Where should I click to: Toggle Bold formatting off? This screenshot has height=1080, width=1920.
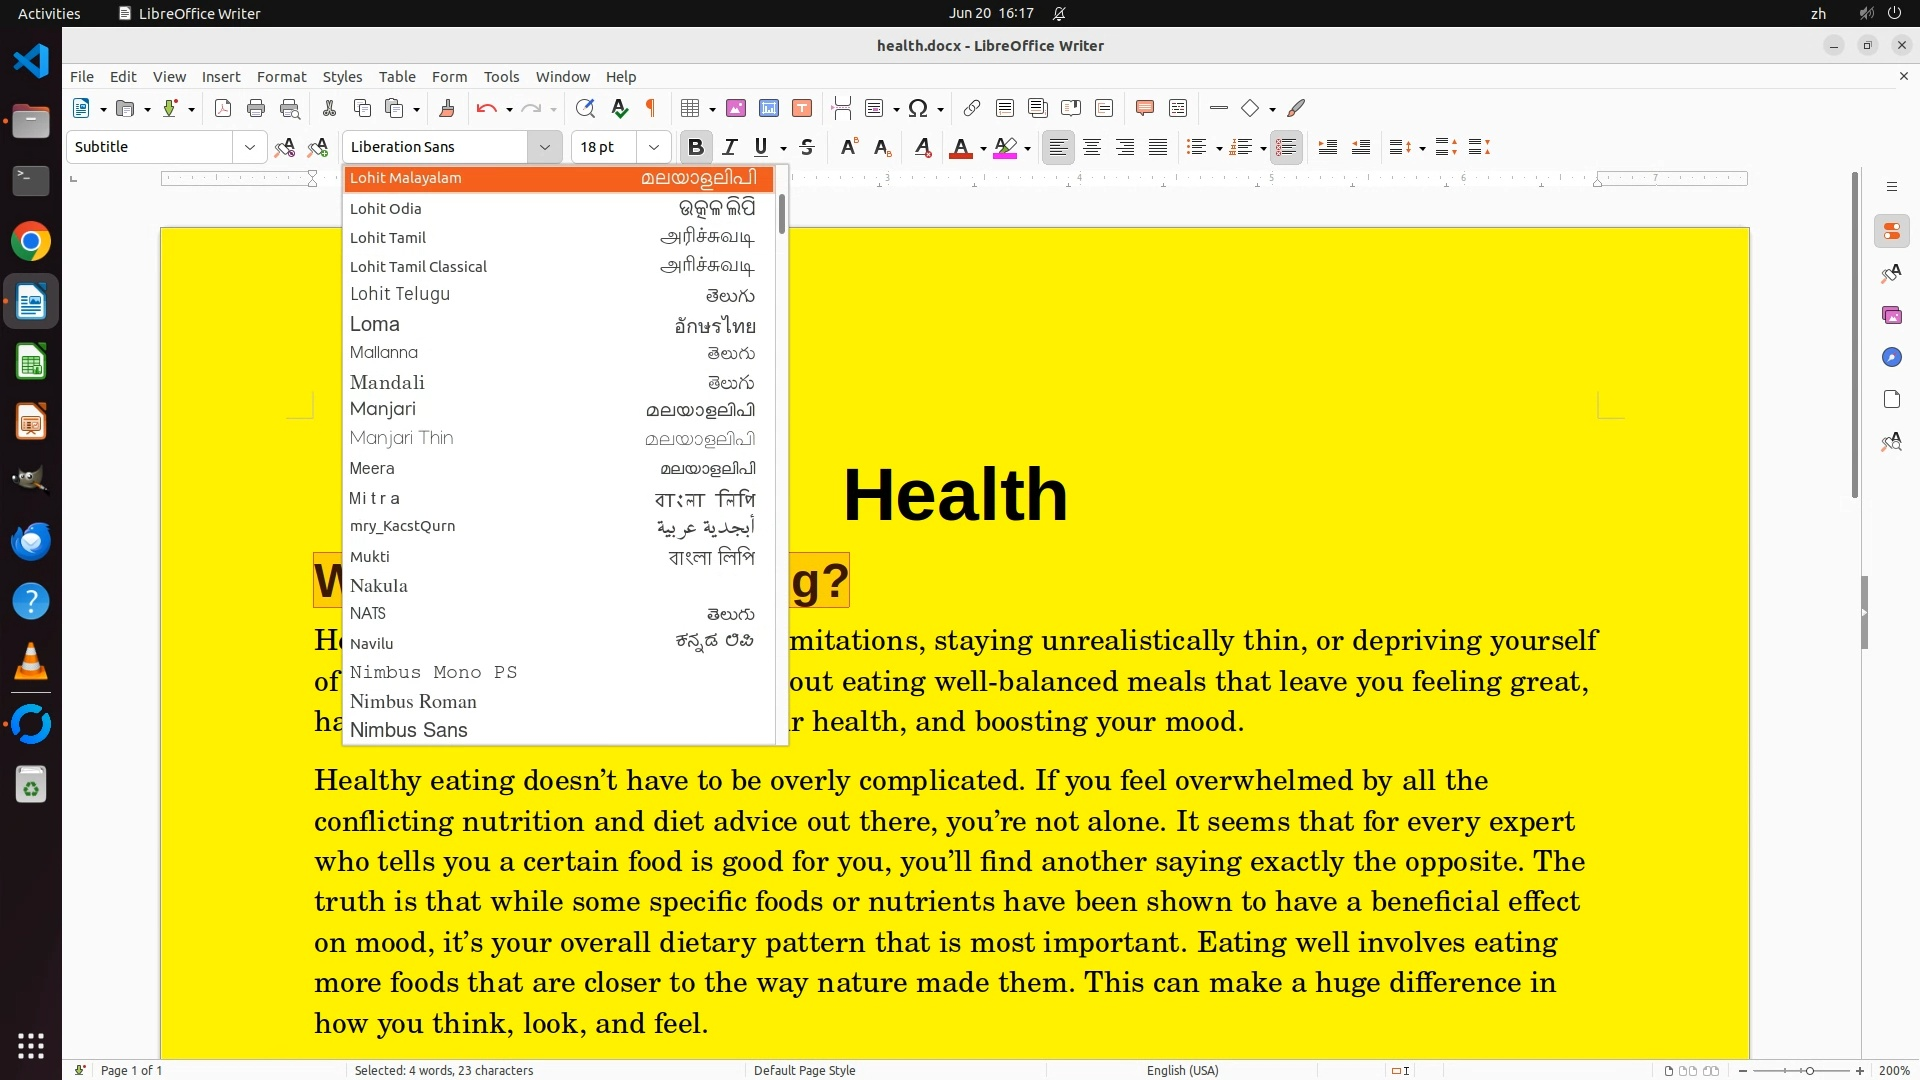[x=696, y=147]
